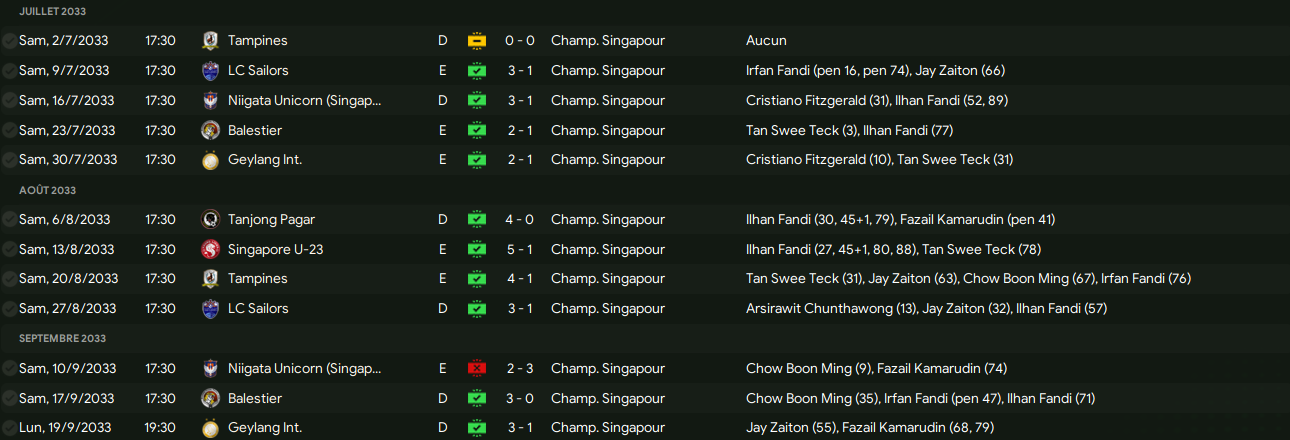Click the green win icon on 6/8/2033
This screenshot has width=1290, height=440.
[476, 220]
